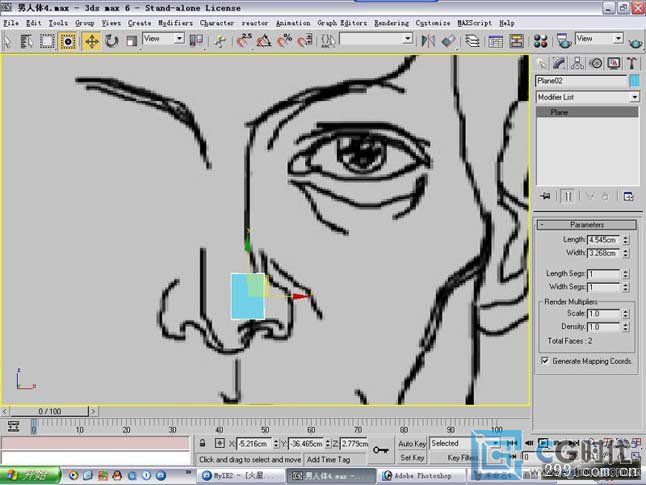This screenshot has height=485, width=646.
Task: Toggle Angle Snap
Action: (x=264, y=41)
